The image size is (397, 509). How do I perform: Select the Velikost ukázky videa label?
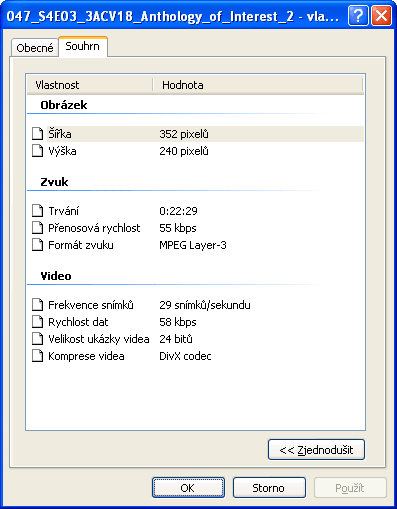click(x=99, y=339)
